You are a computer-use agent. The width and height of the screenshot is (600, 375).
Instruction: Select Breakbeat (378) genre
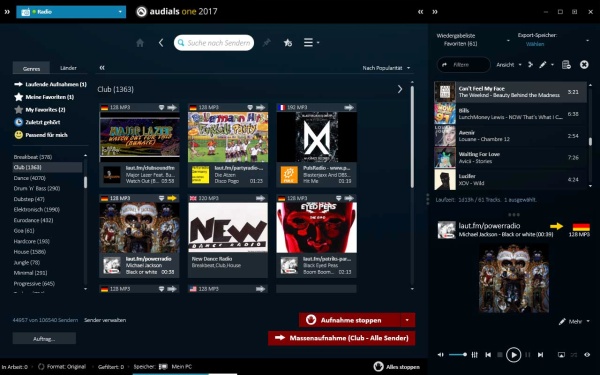33,157
